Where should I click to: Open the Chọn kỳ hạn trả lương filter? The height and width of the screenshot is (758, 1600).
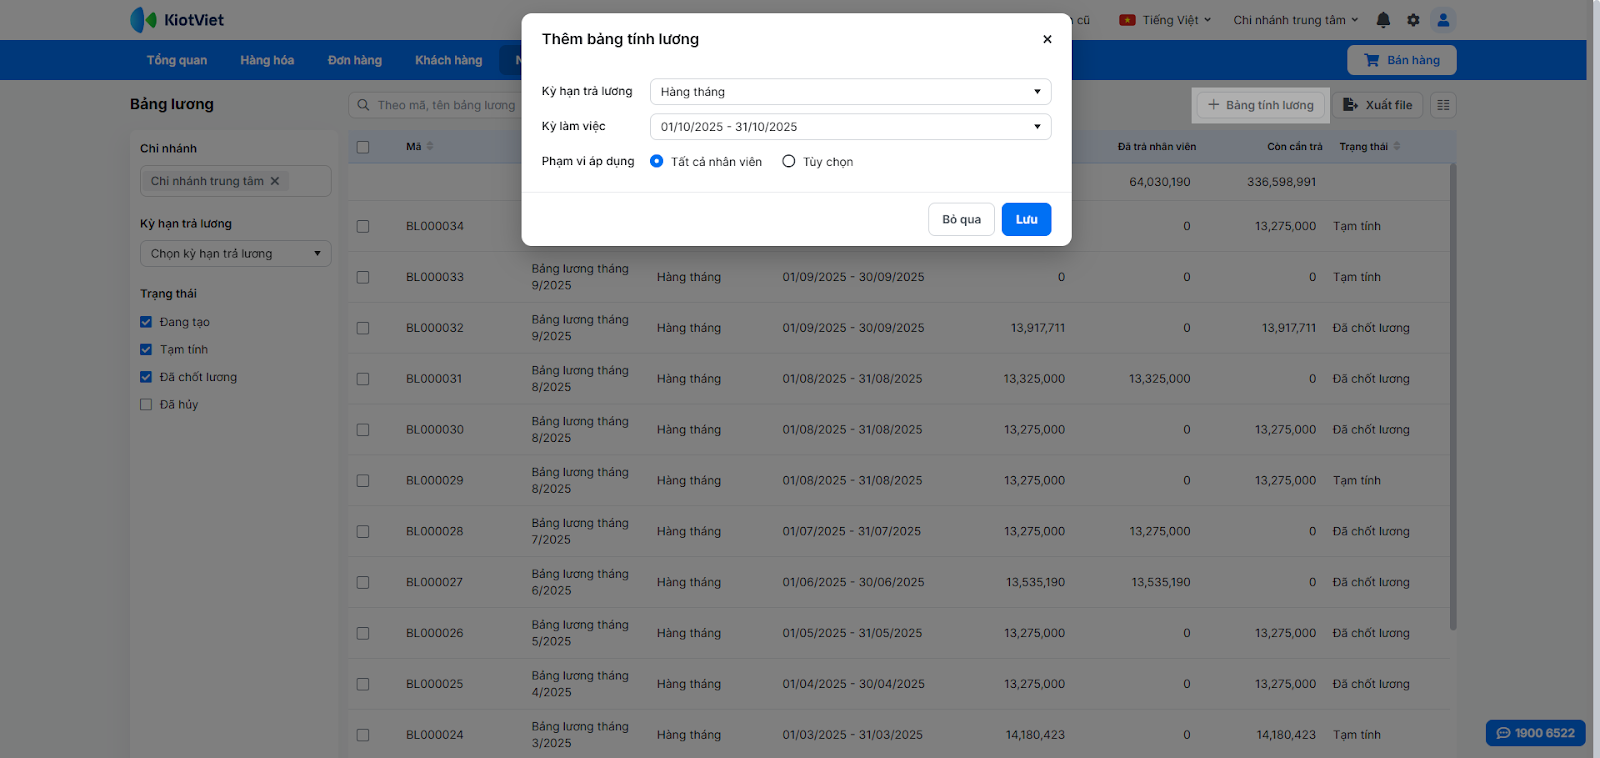tap(235, 254)
